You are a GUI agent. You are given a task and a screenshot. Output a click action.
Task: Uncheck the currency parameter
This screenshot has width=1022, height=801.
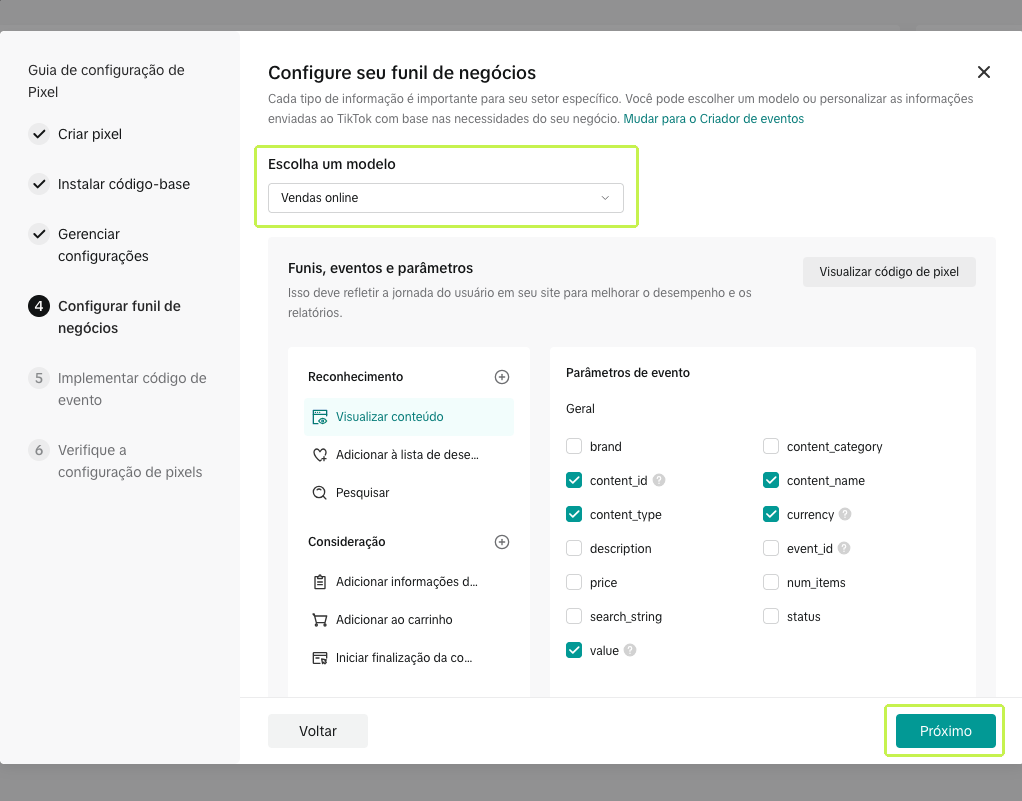point(770,514)
